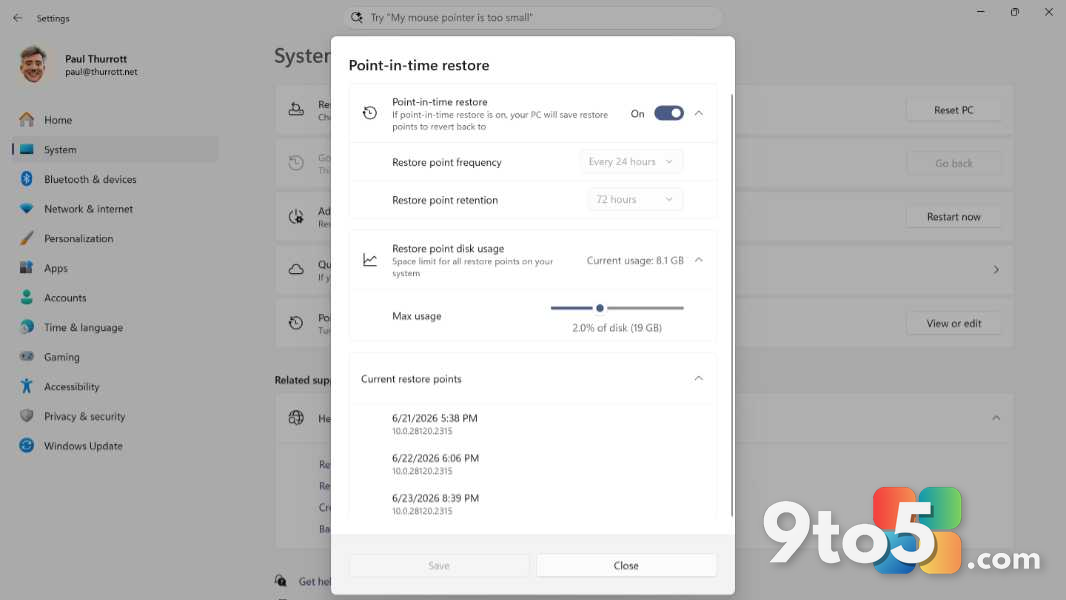Collapse Restore point disk usage chevron
The width and height of the screenshot is (1066, 600).
click(x=699, y=260)
